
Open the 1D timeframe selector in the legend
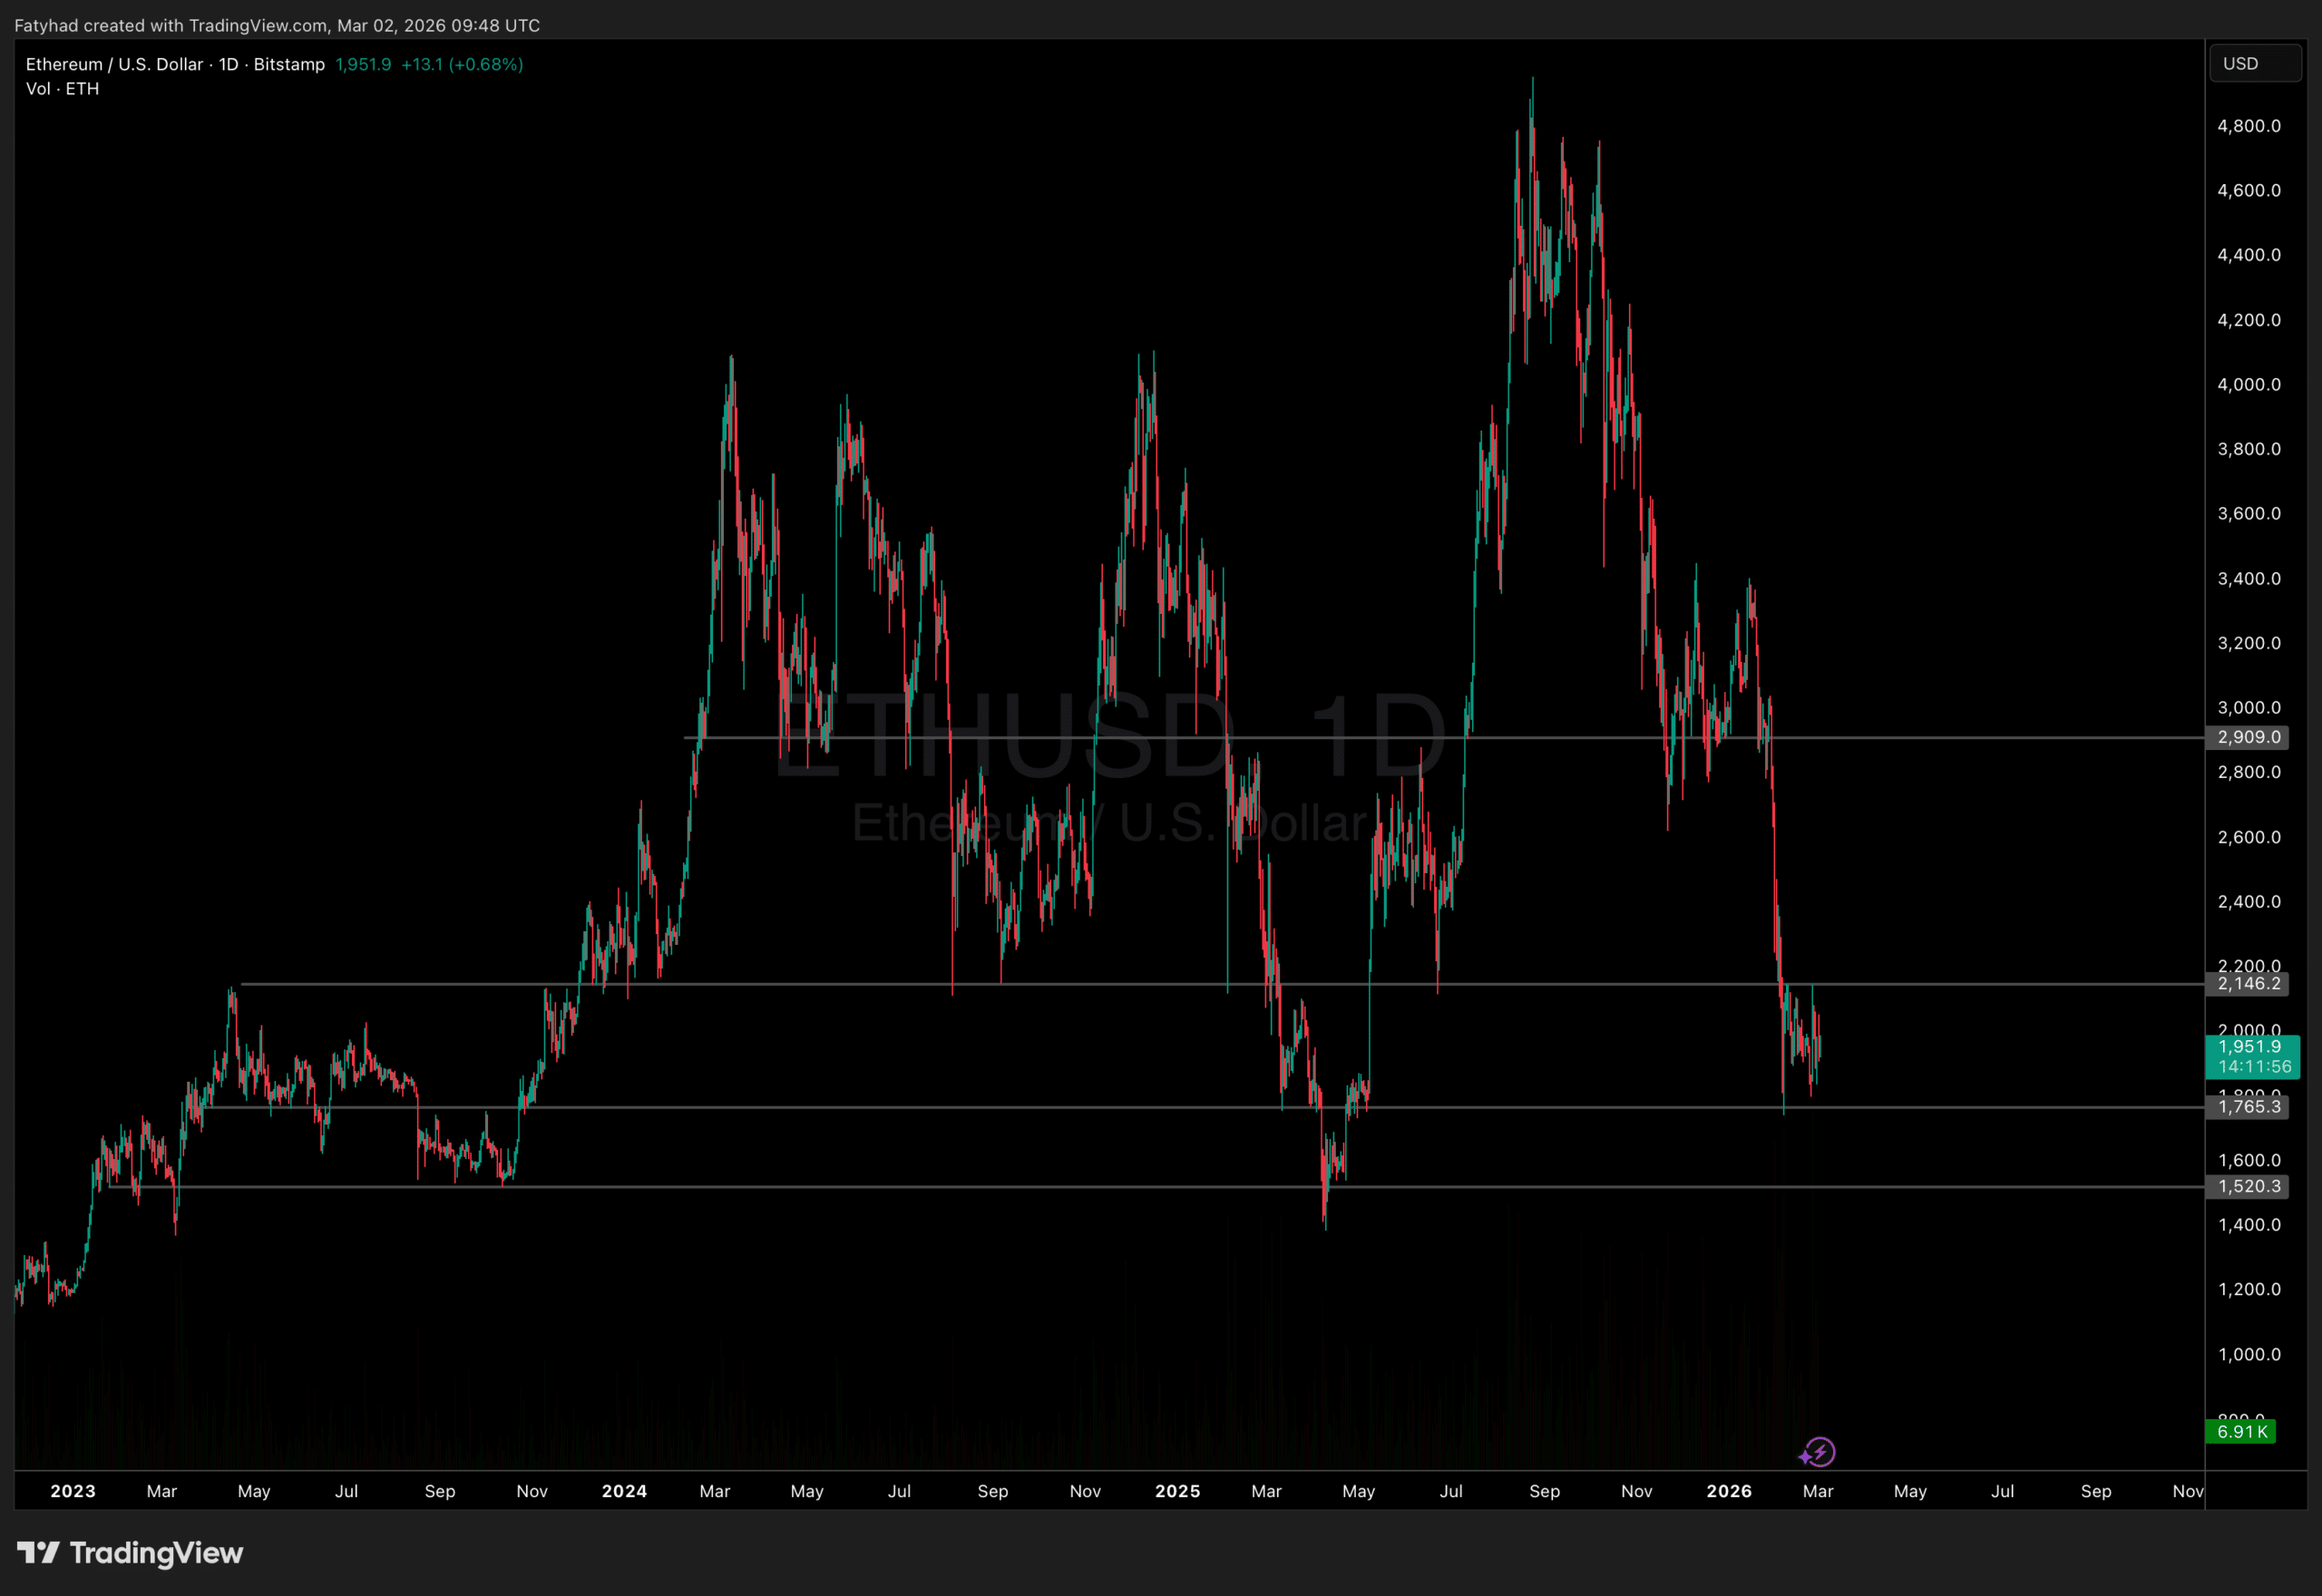tap(227, 64)
